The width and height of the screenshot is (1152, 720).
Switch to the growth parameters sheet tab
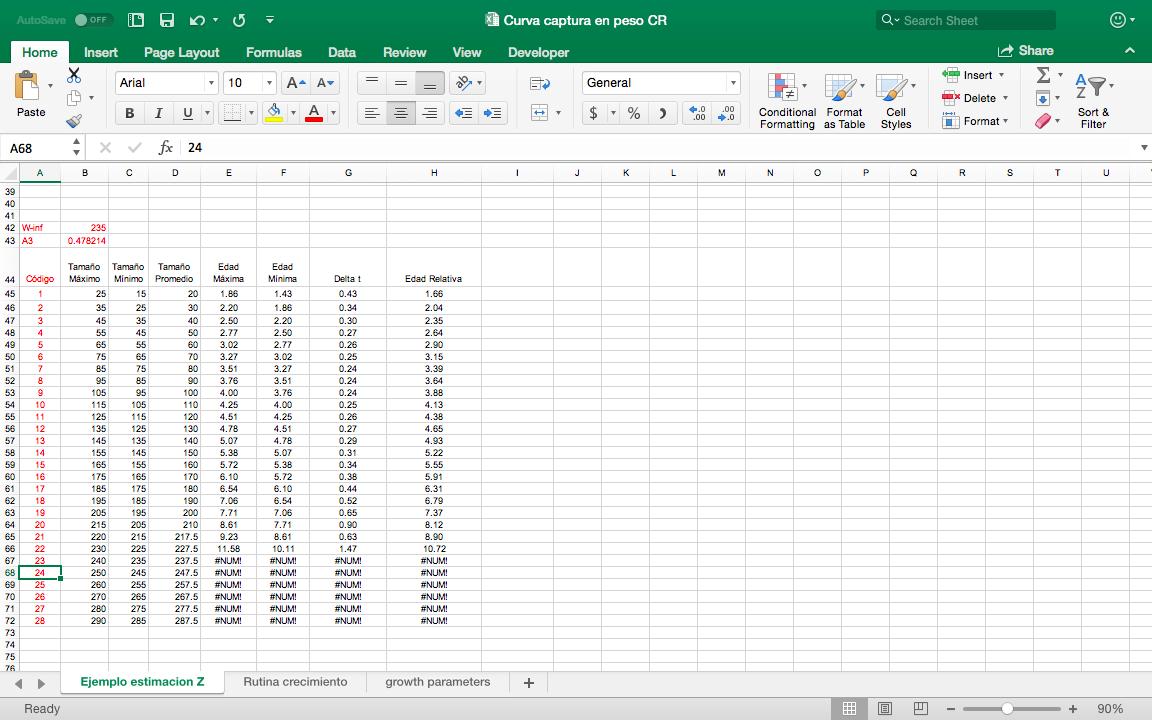(x=437, y=682)
